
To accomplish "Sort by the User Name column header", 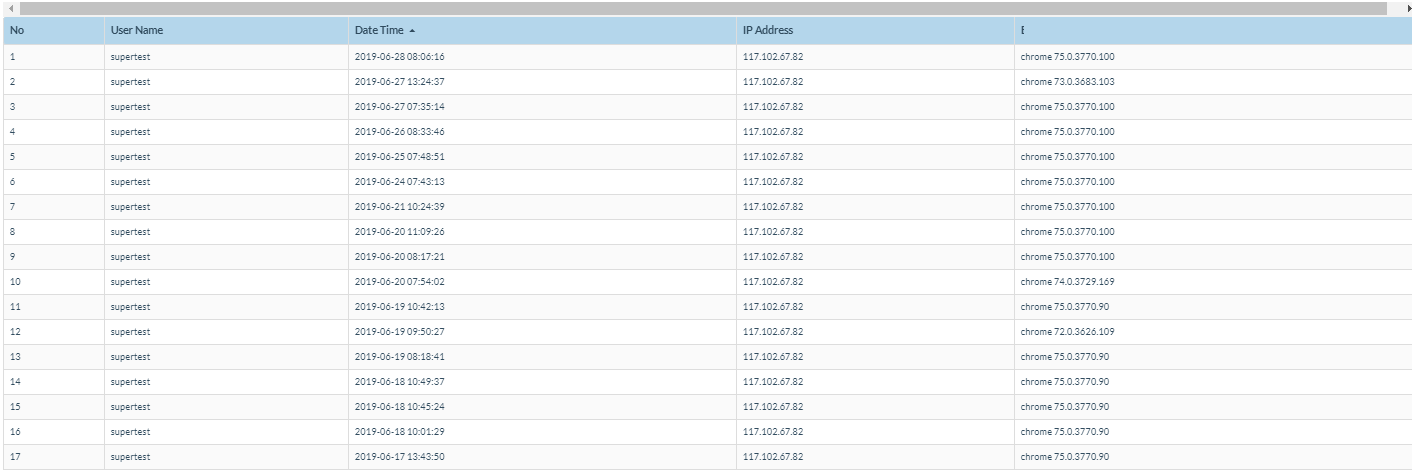I will coord(137,31).
